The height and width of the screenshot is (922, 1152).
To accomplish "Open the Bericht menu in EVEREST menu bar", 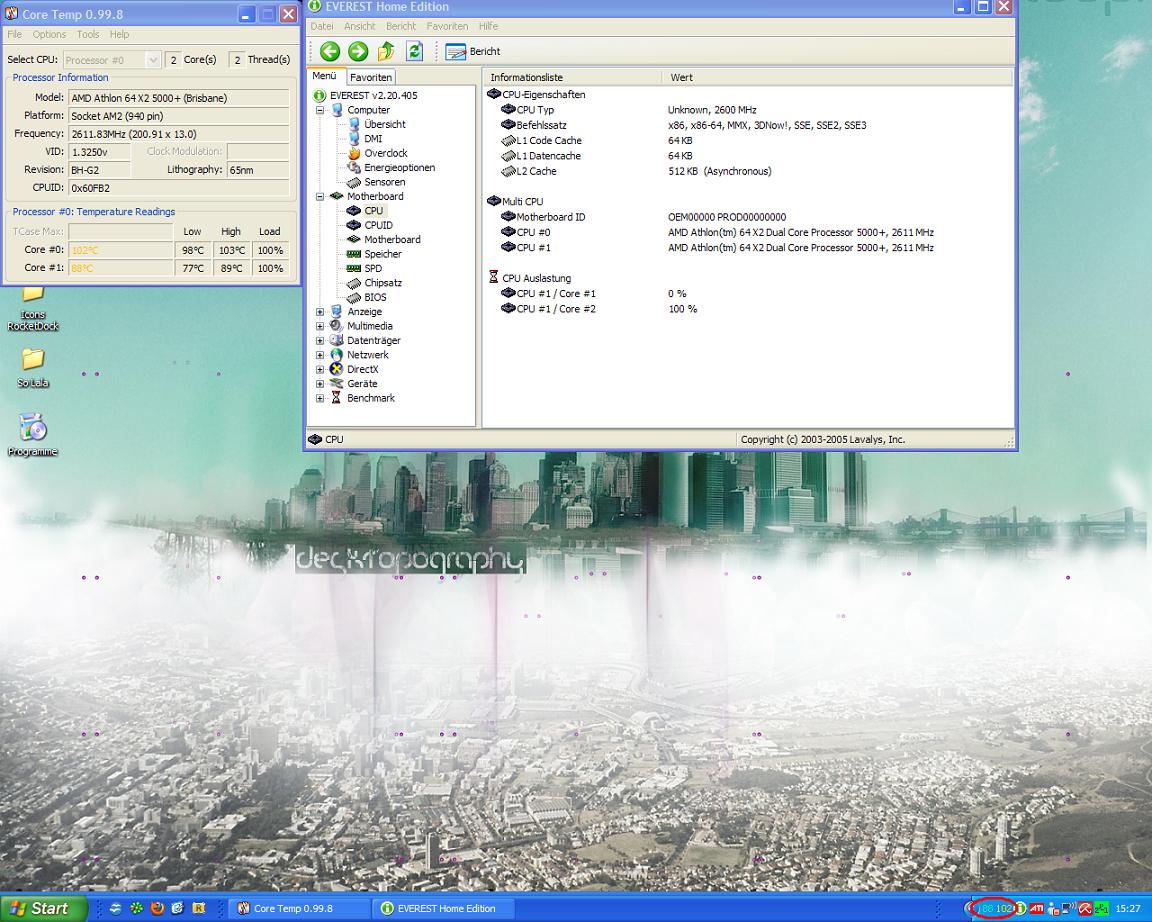I will (x=401, y=26).
